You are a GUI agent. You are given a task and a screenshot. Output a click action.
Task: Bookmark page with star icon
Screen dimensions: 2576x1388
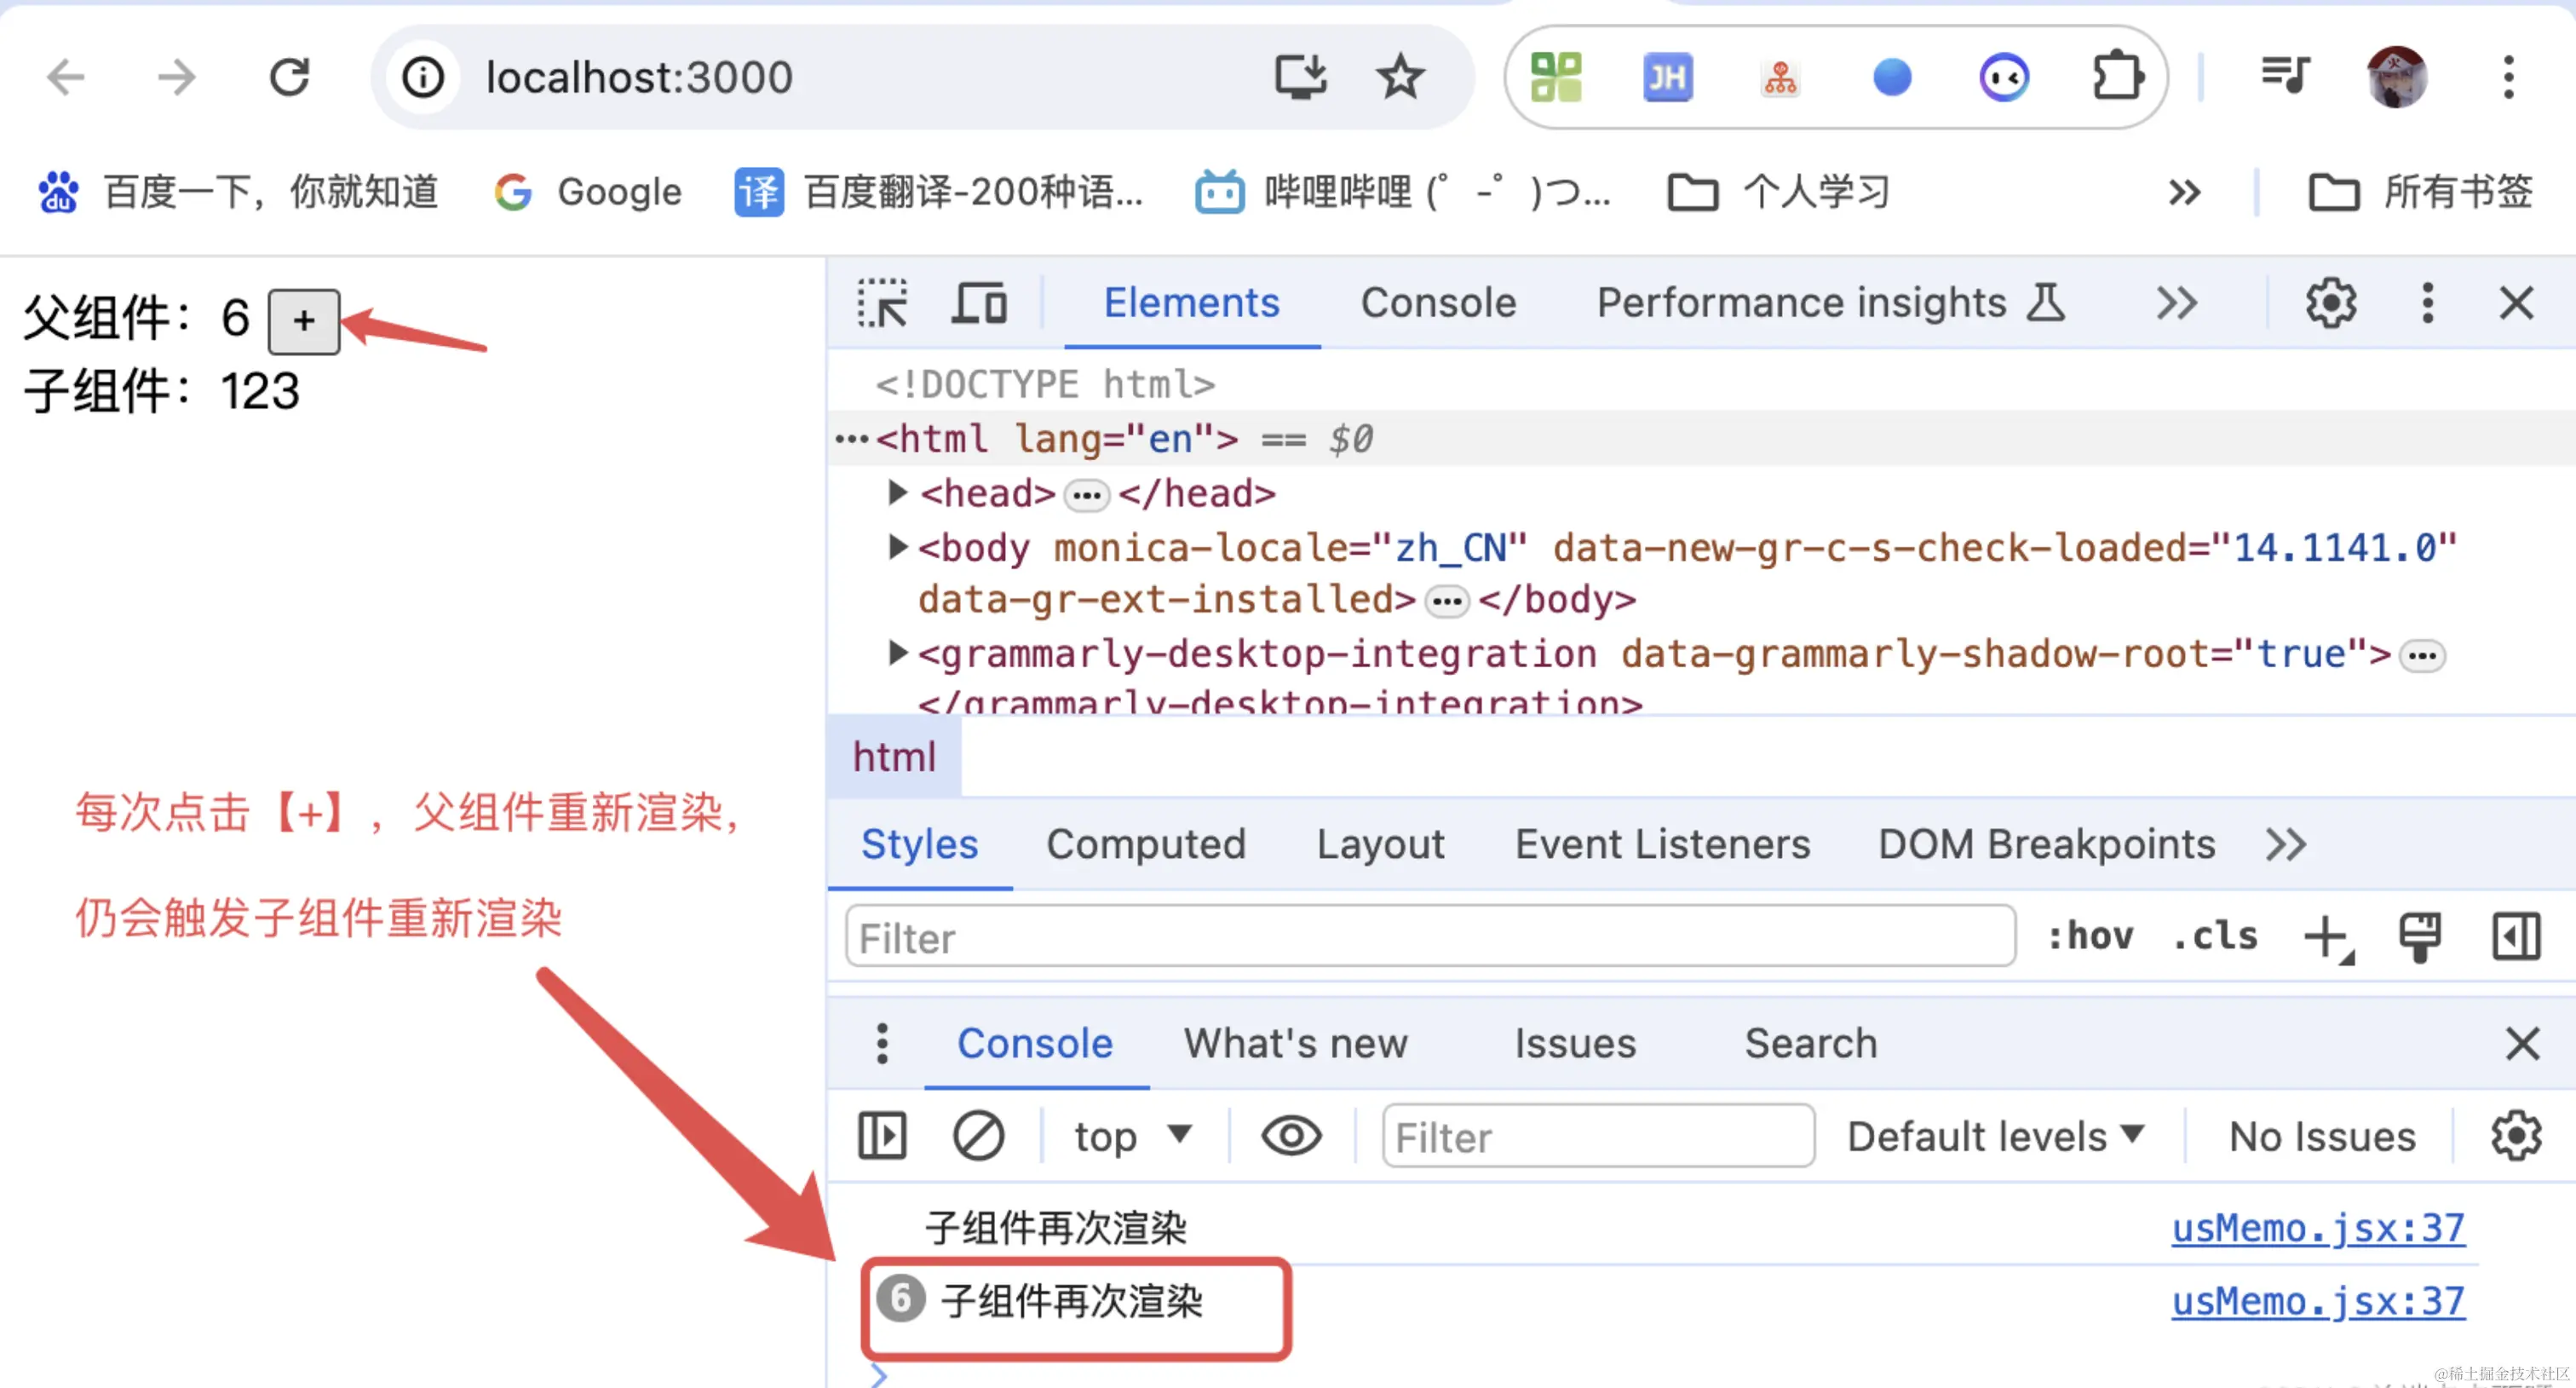point(1399,77)
